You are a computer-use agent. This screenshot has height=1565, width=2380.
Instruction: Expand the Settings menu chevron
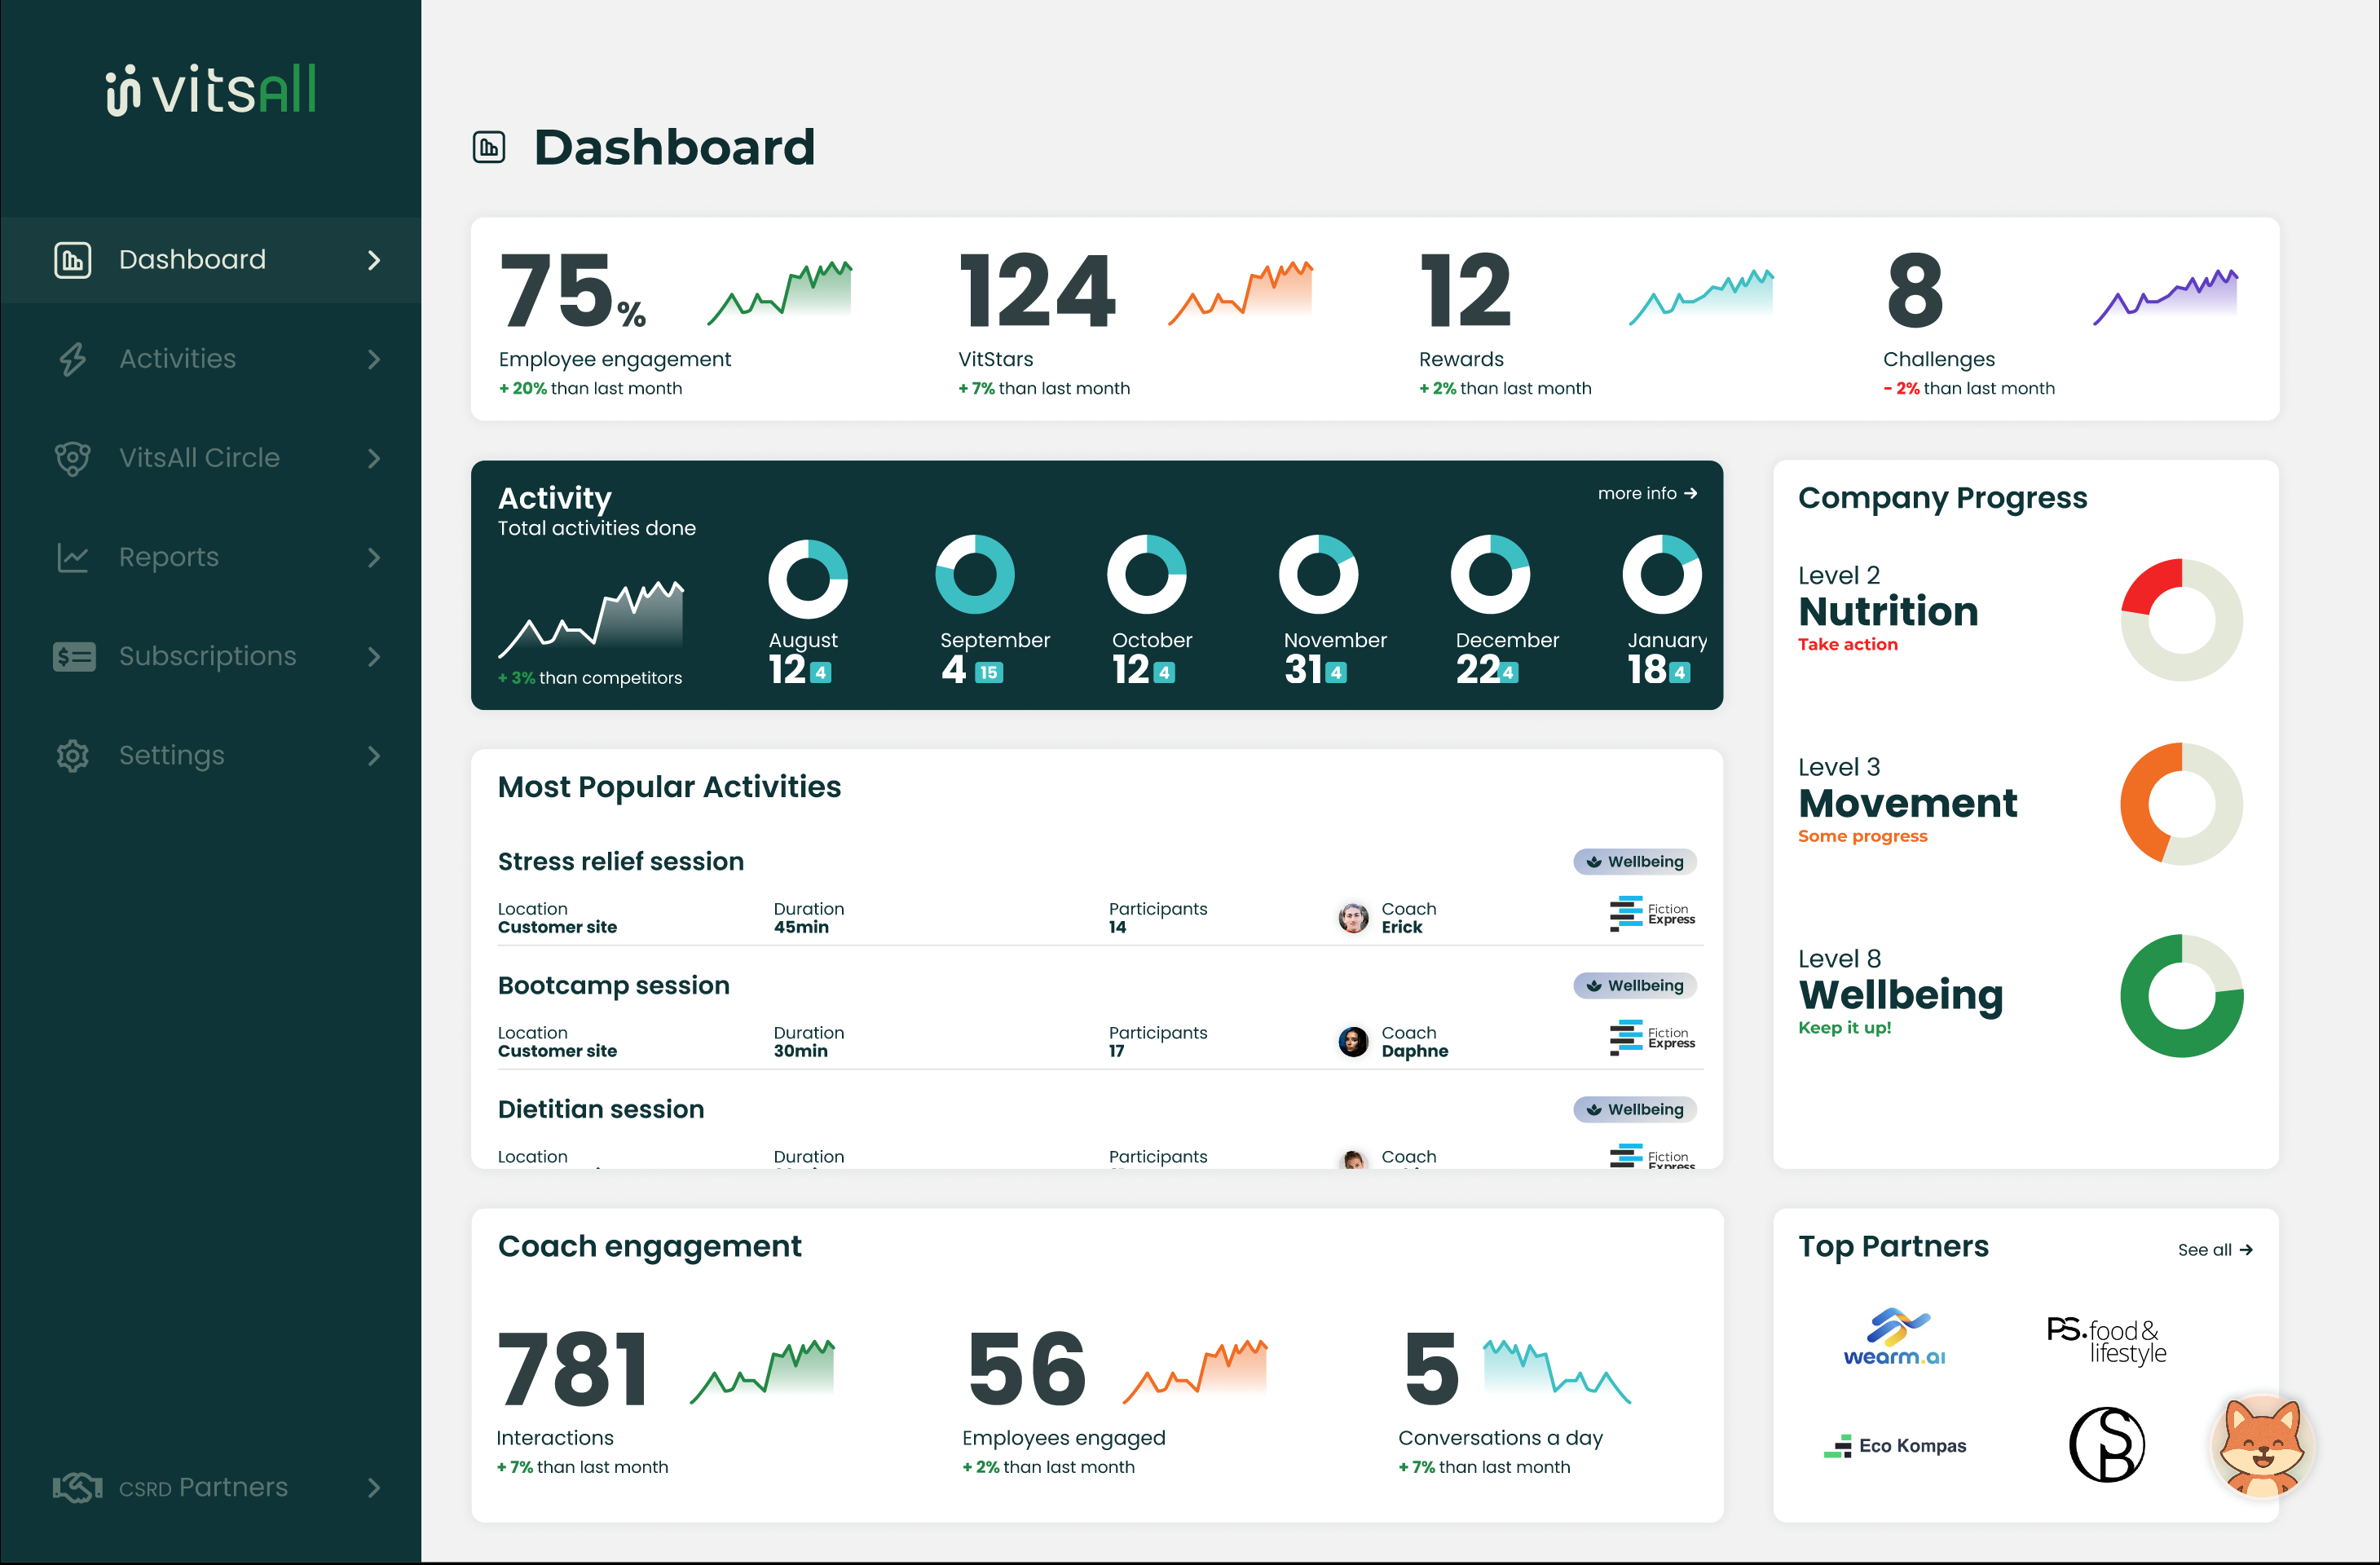[374, 755]
